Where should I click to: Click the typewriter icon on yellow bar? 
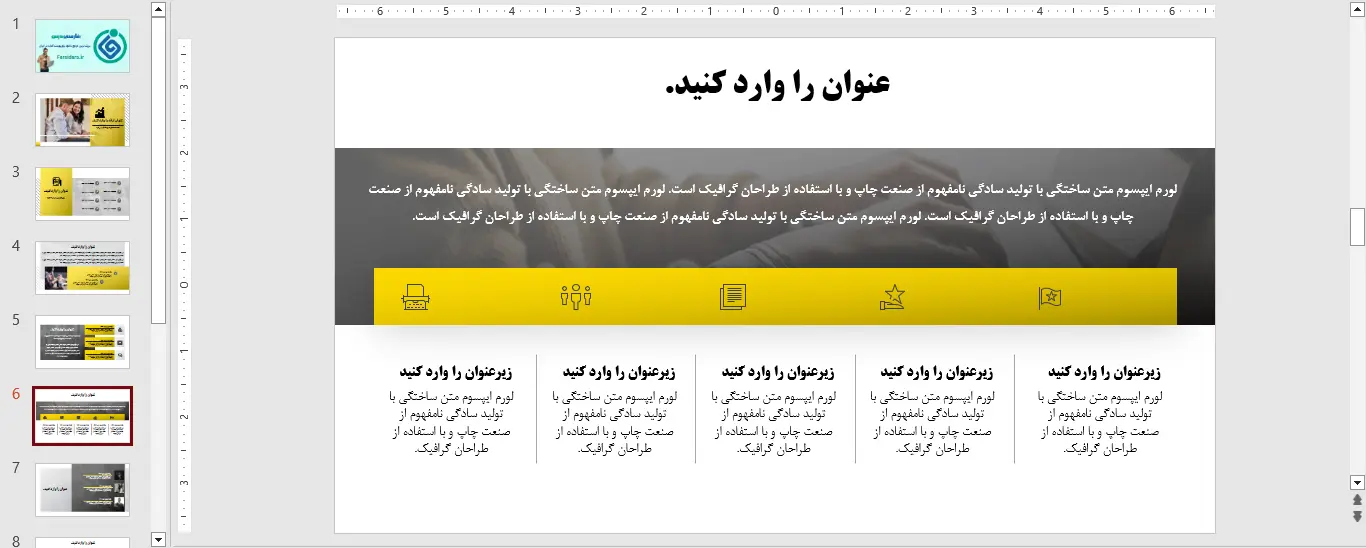(x=416, y=297)
